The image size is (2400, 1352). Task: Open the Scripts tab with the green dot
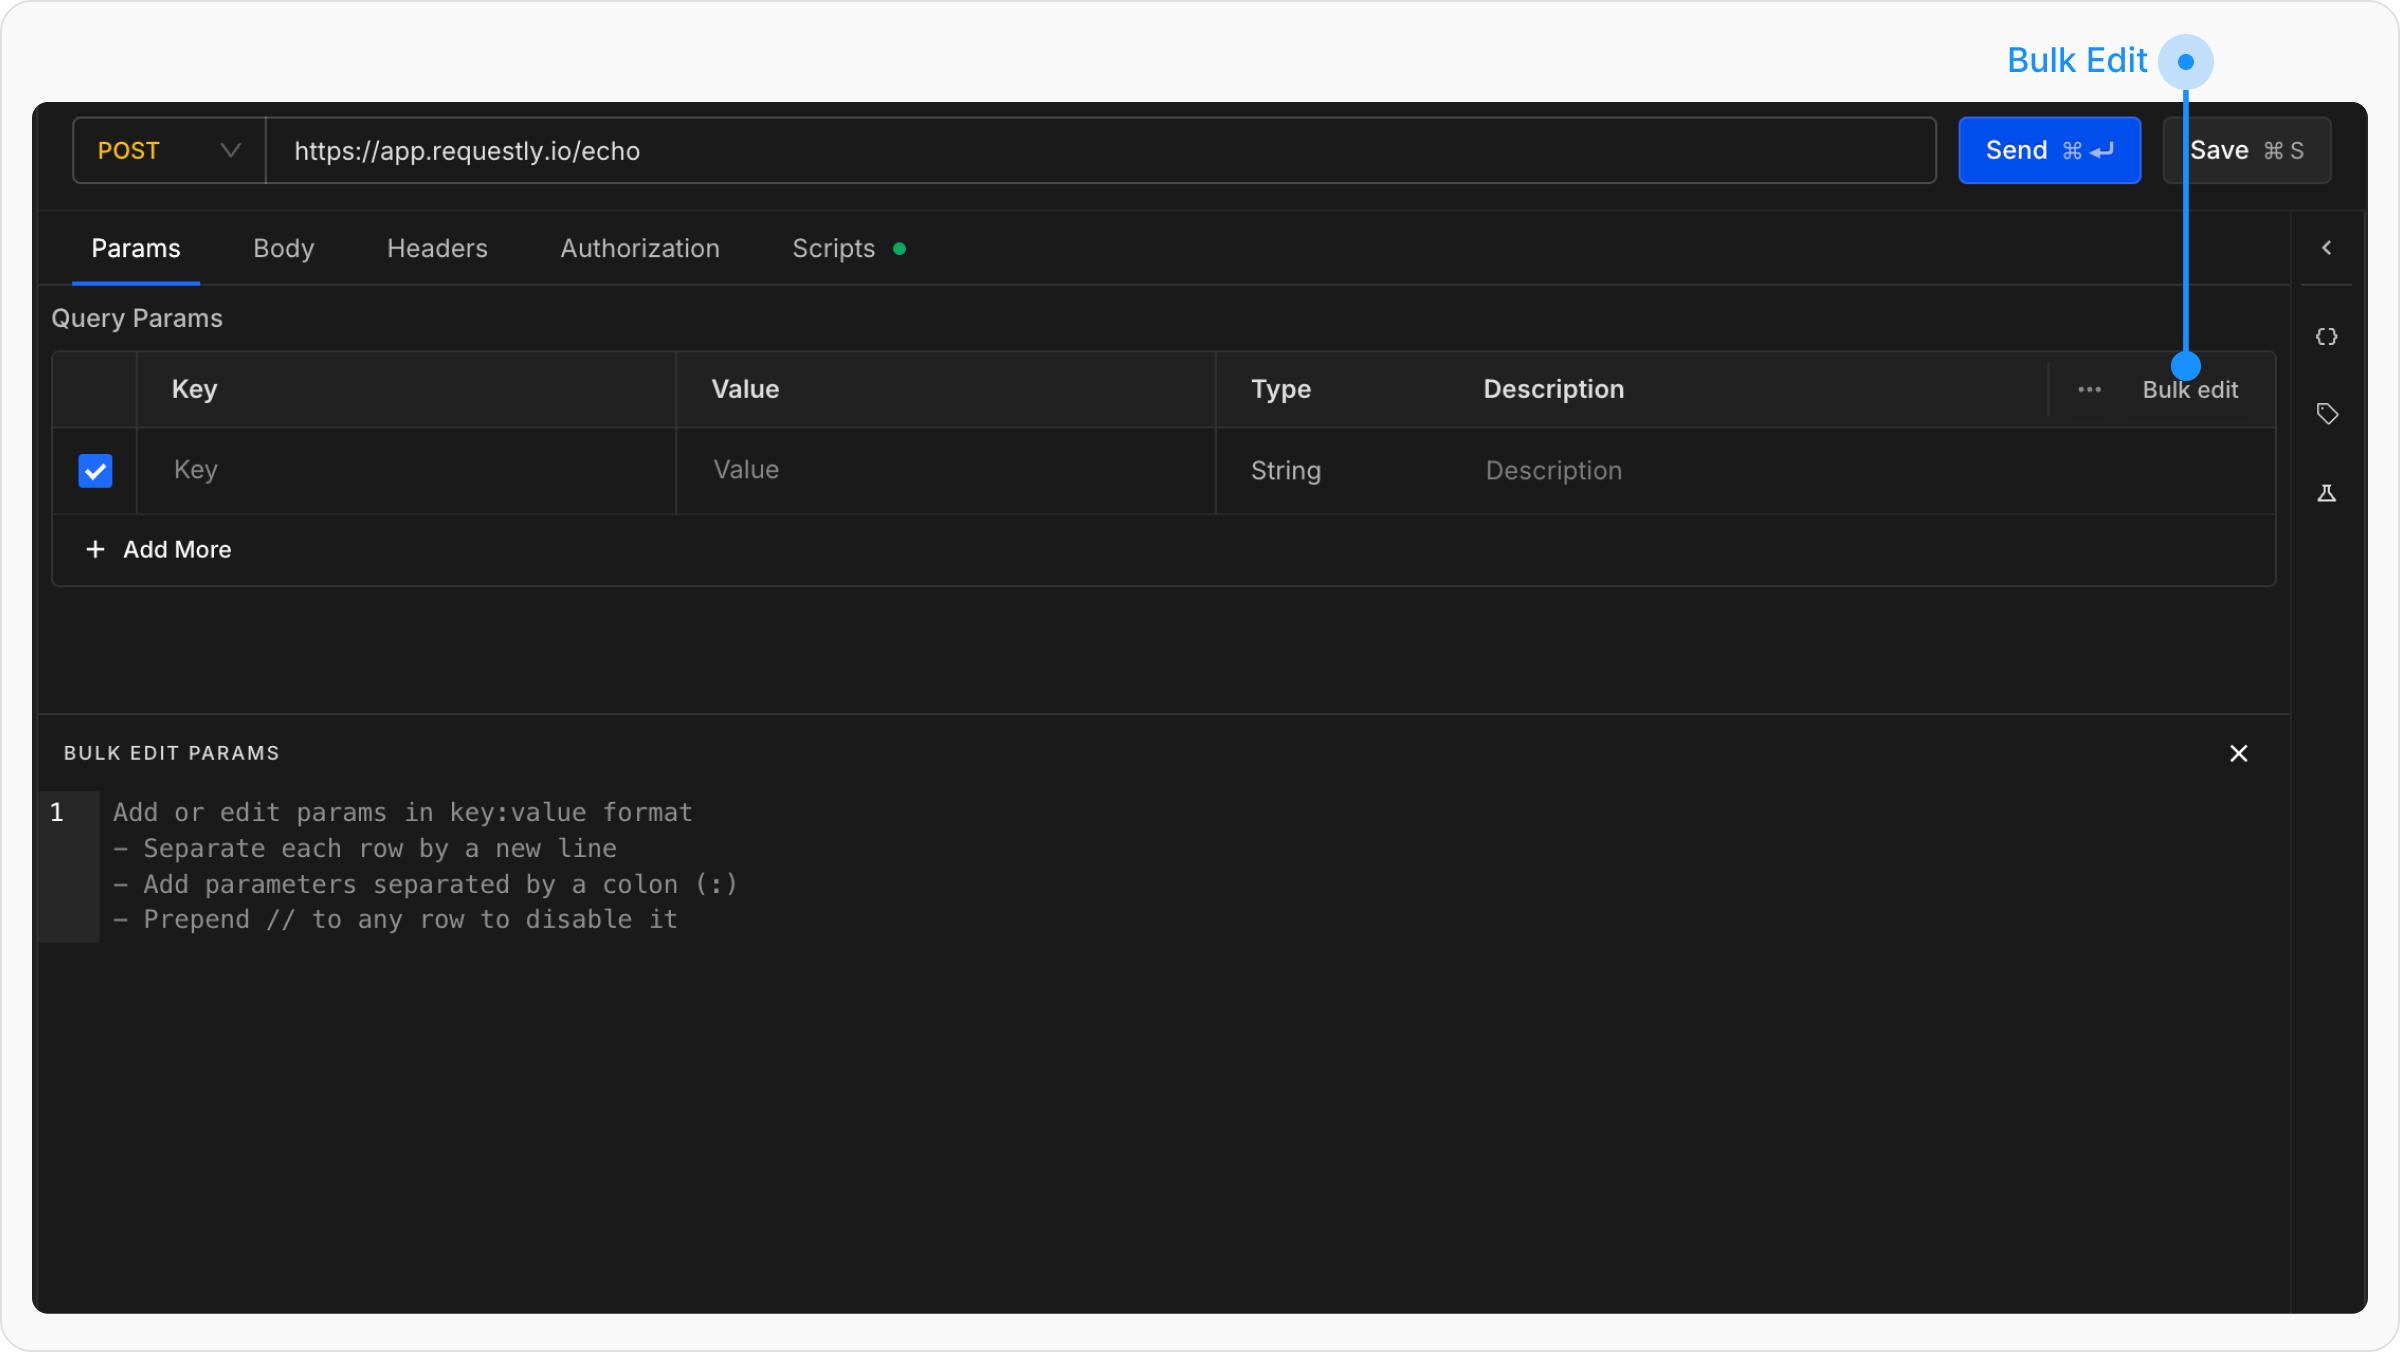pyautogui.click(x=833, y=248)
